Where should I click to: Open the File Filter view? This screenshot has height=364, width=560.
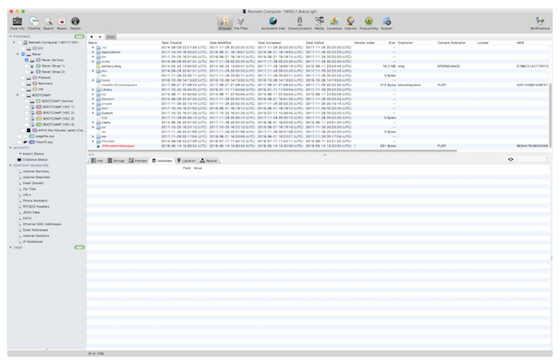pyautogui.click(x=241, y=23)
